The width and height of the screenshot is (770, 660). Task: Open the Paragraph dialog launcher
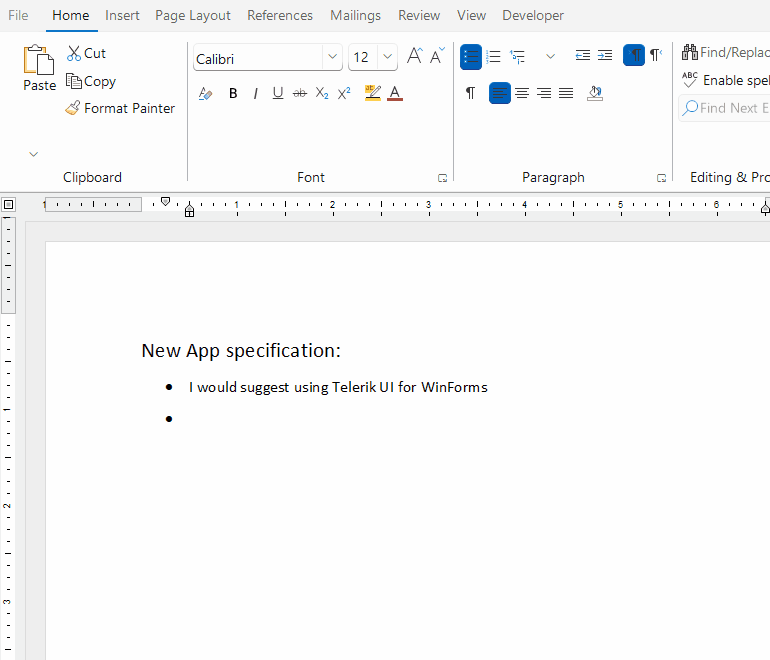(x=661, y=178)
